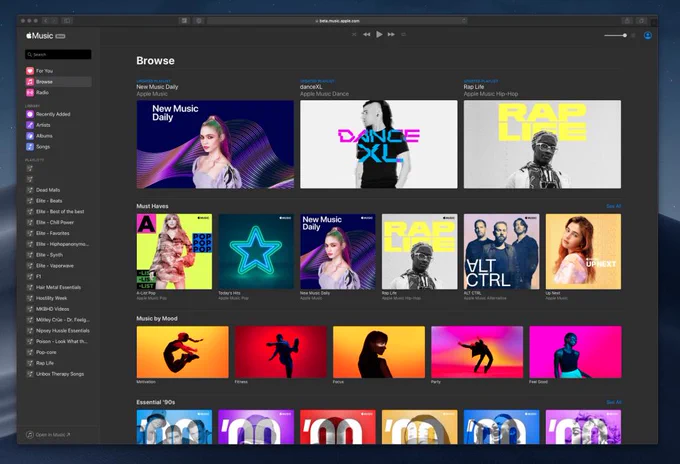Viewport: 680px width, 464px height.
Task: Click the Play button in player controls
Action: (379, 34)
